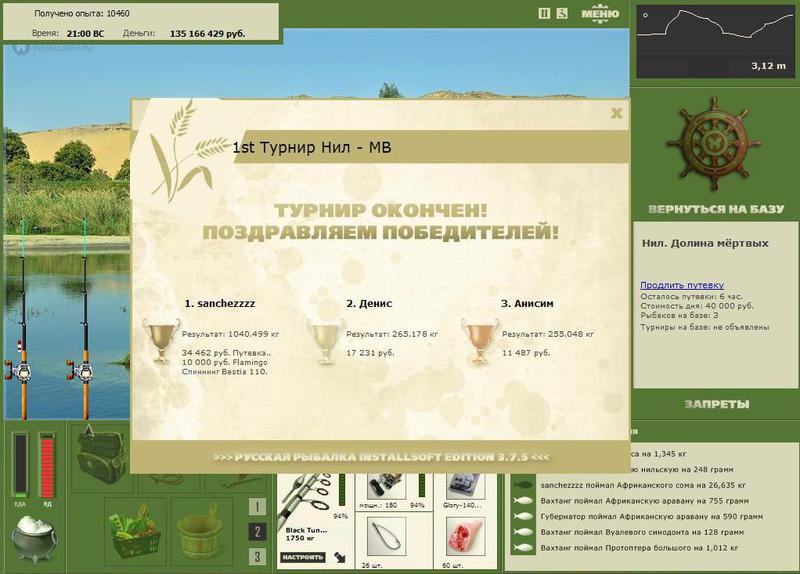
Task: Click log entry 'Вахтанг поймал Вуалевого синодонта'
Action: [642, 533]
